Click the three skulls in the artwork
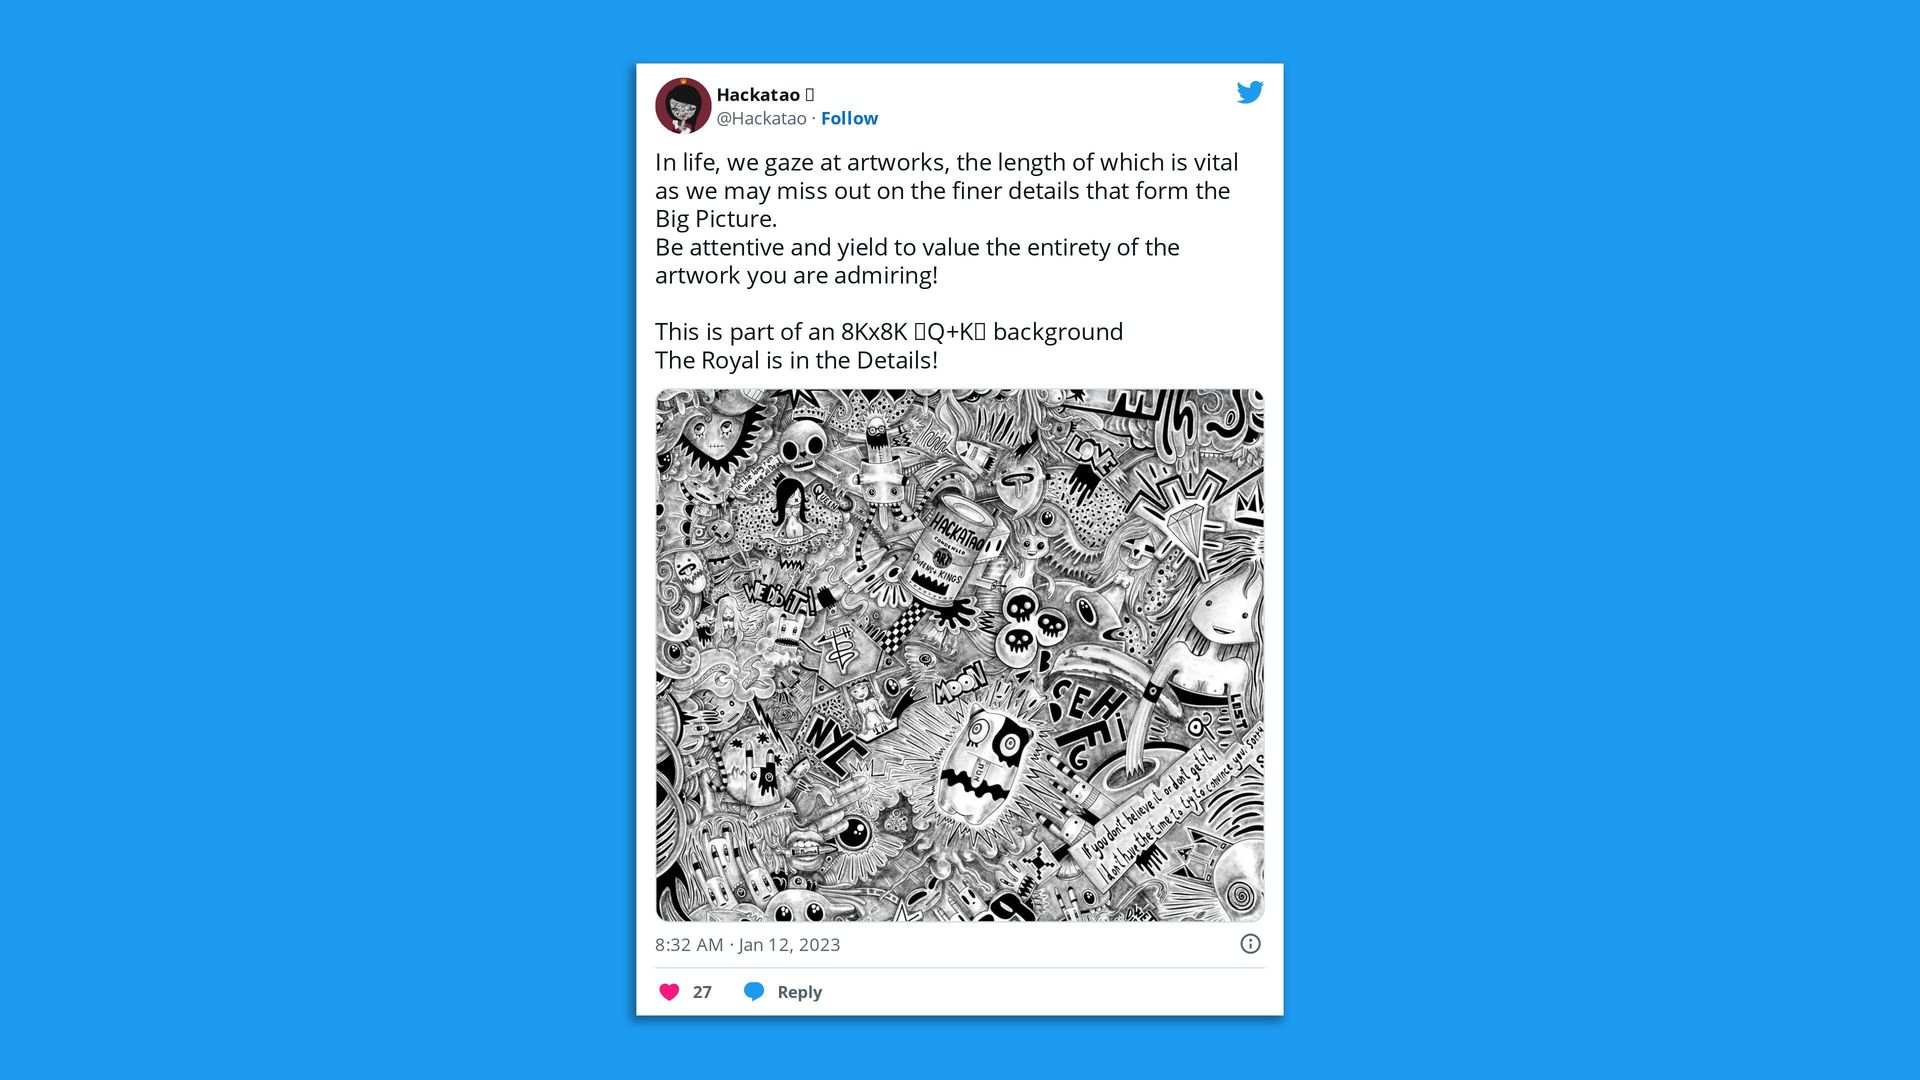1920x1080 pixels. click(1033, 623)
